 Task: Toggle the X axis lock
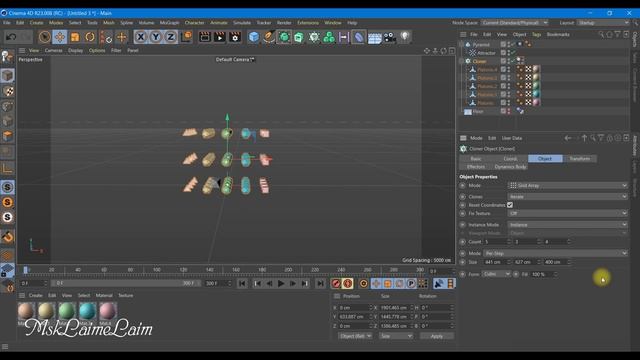click(x=140, y=37)
